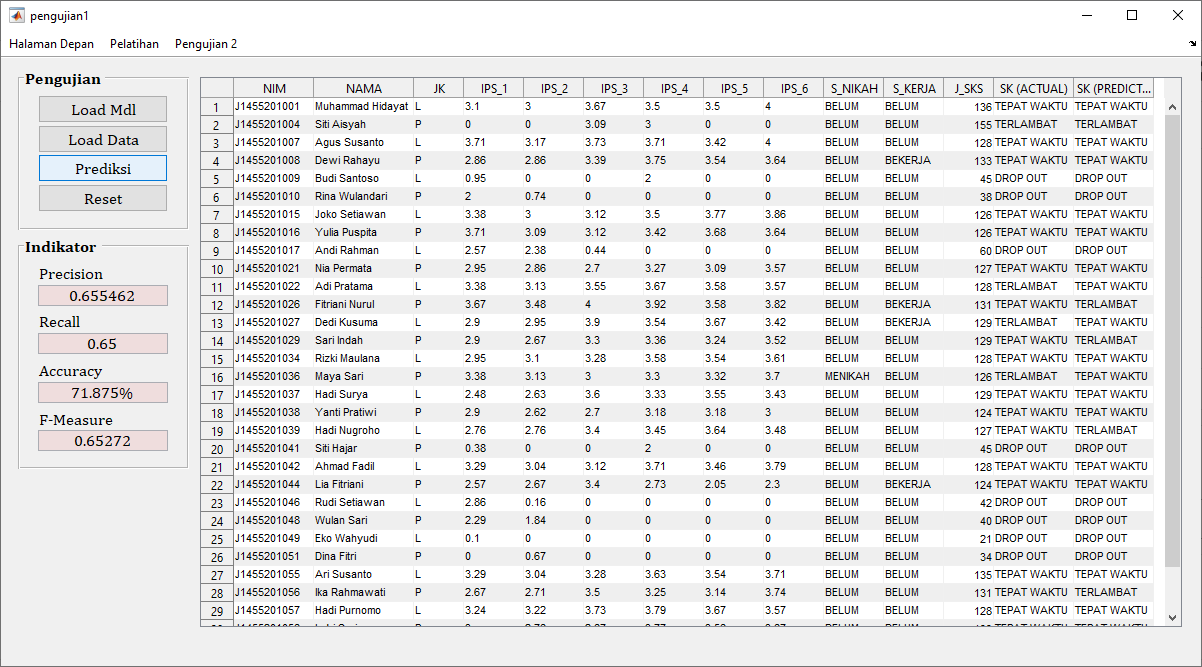Click the table scrollbar down arrow

click(x=1173, y=618)
